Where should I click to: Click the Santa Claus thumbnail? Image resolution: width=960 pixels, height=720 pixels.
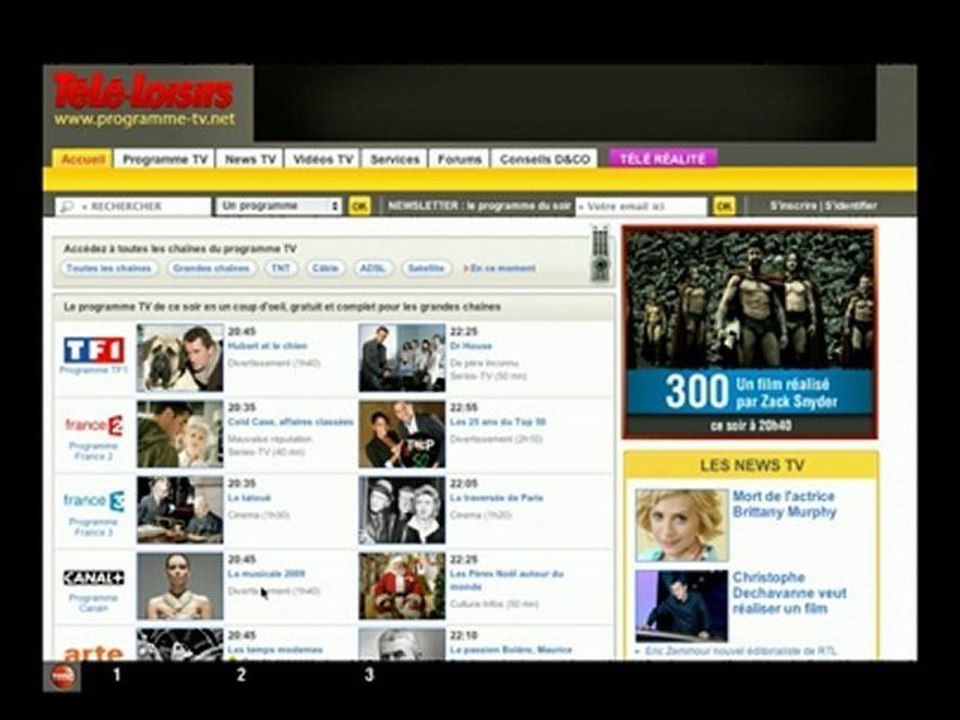point(402,586)
